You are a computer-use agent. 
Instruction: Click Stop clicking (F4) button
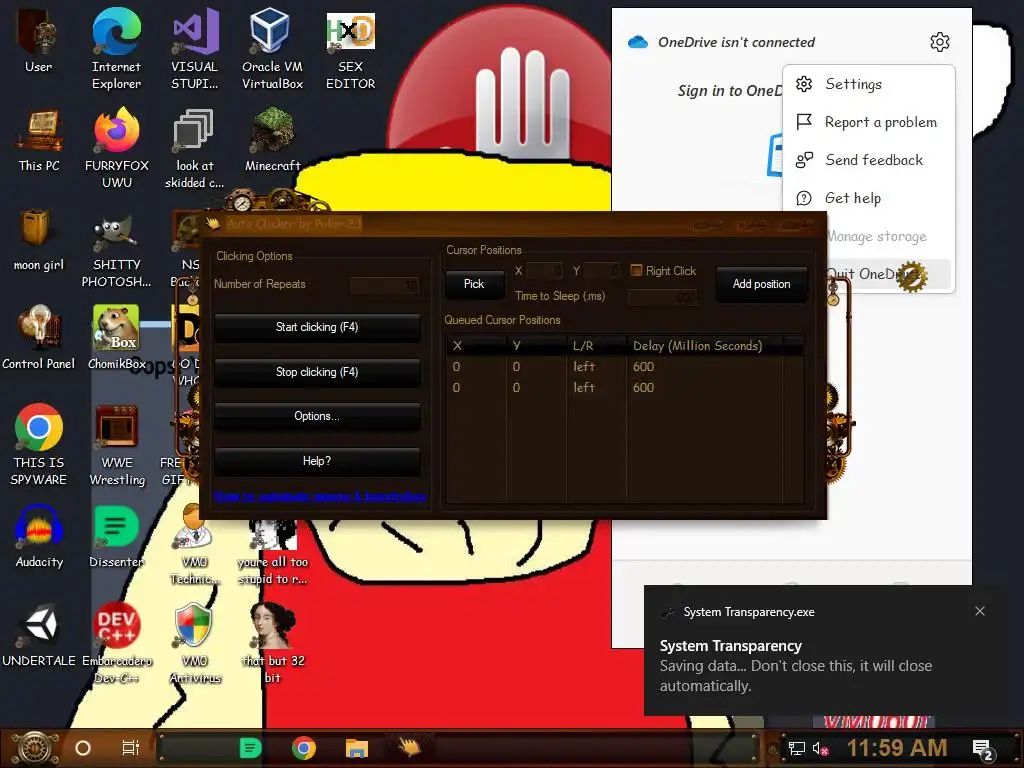tap(317, 372)
